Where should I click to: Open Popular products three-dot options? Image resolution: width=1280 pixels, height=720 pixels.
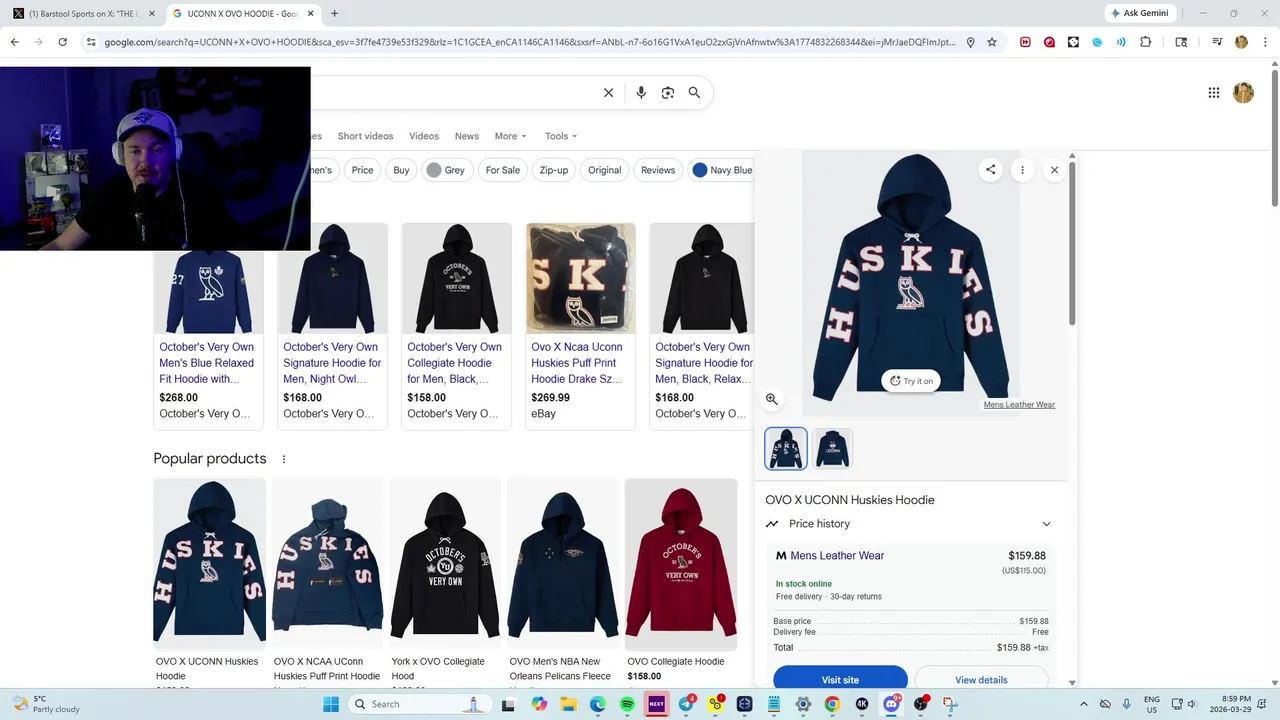tap(284, 459)
